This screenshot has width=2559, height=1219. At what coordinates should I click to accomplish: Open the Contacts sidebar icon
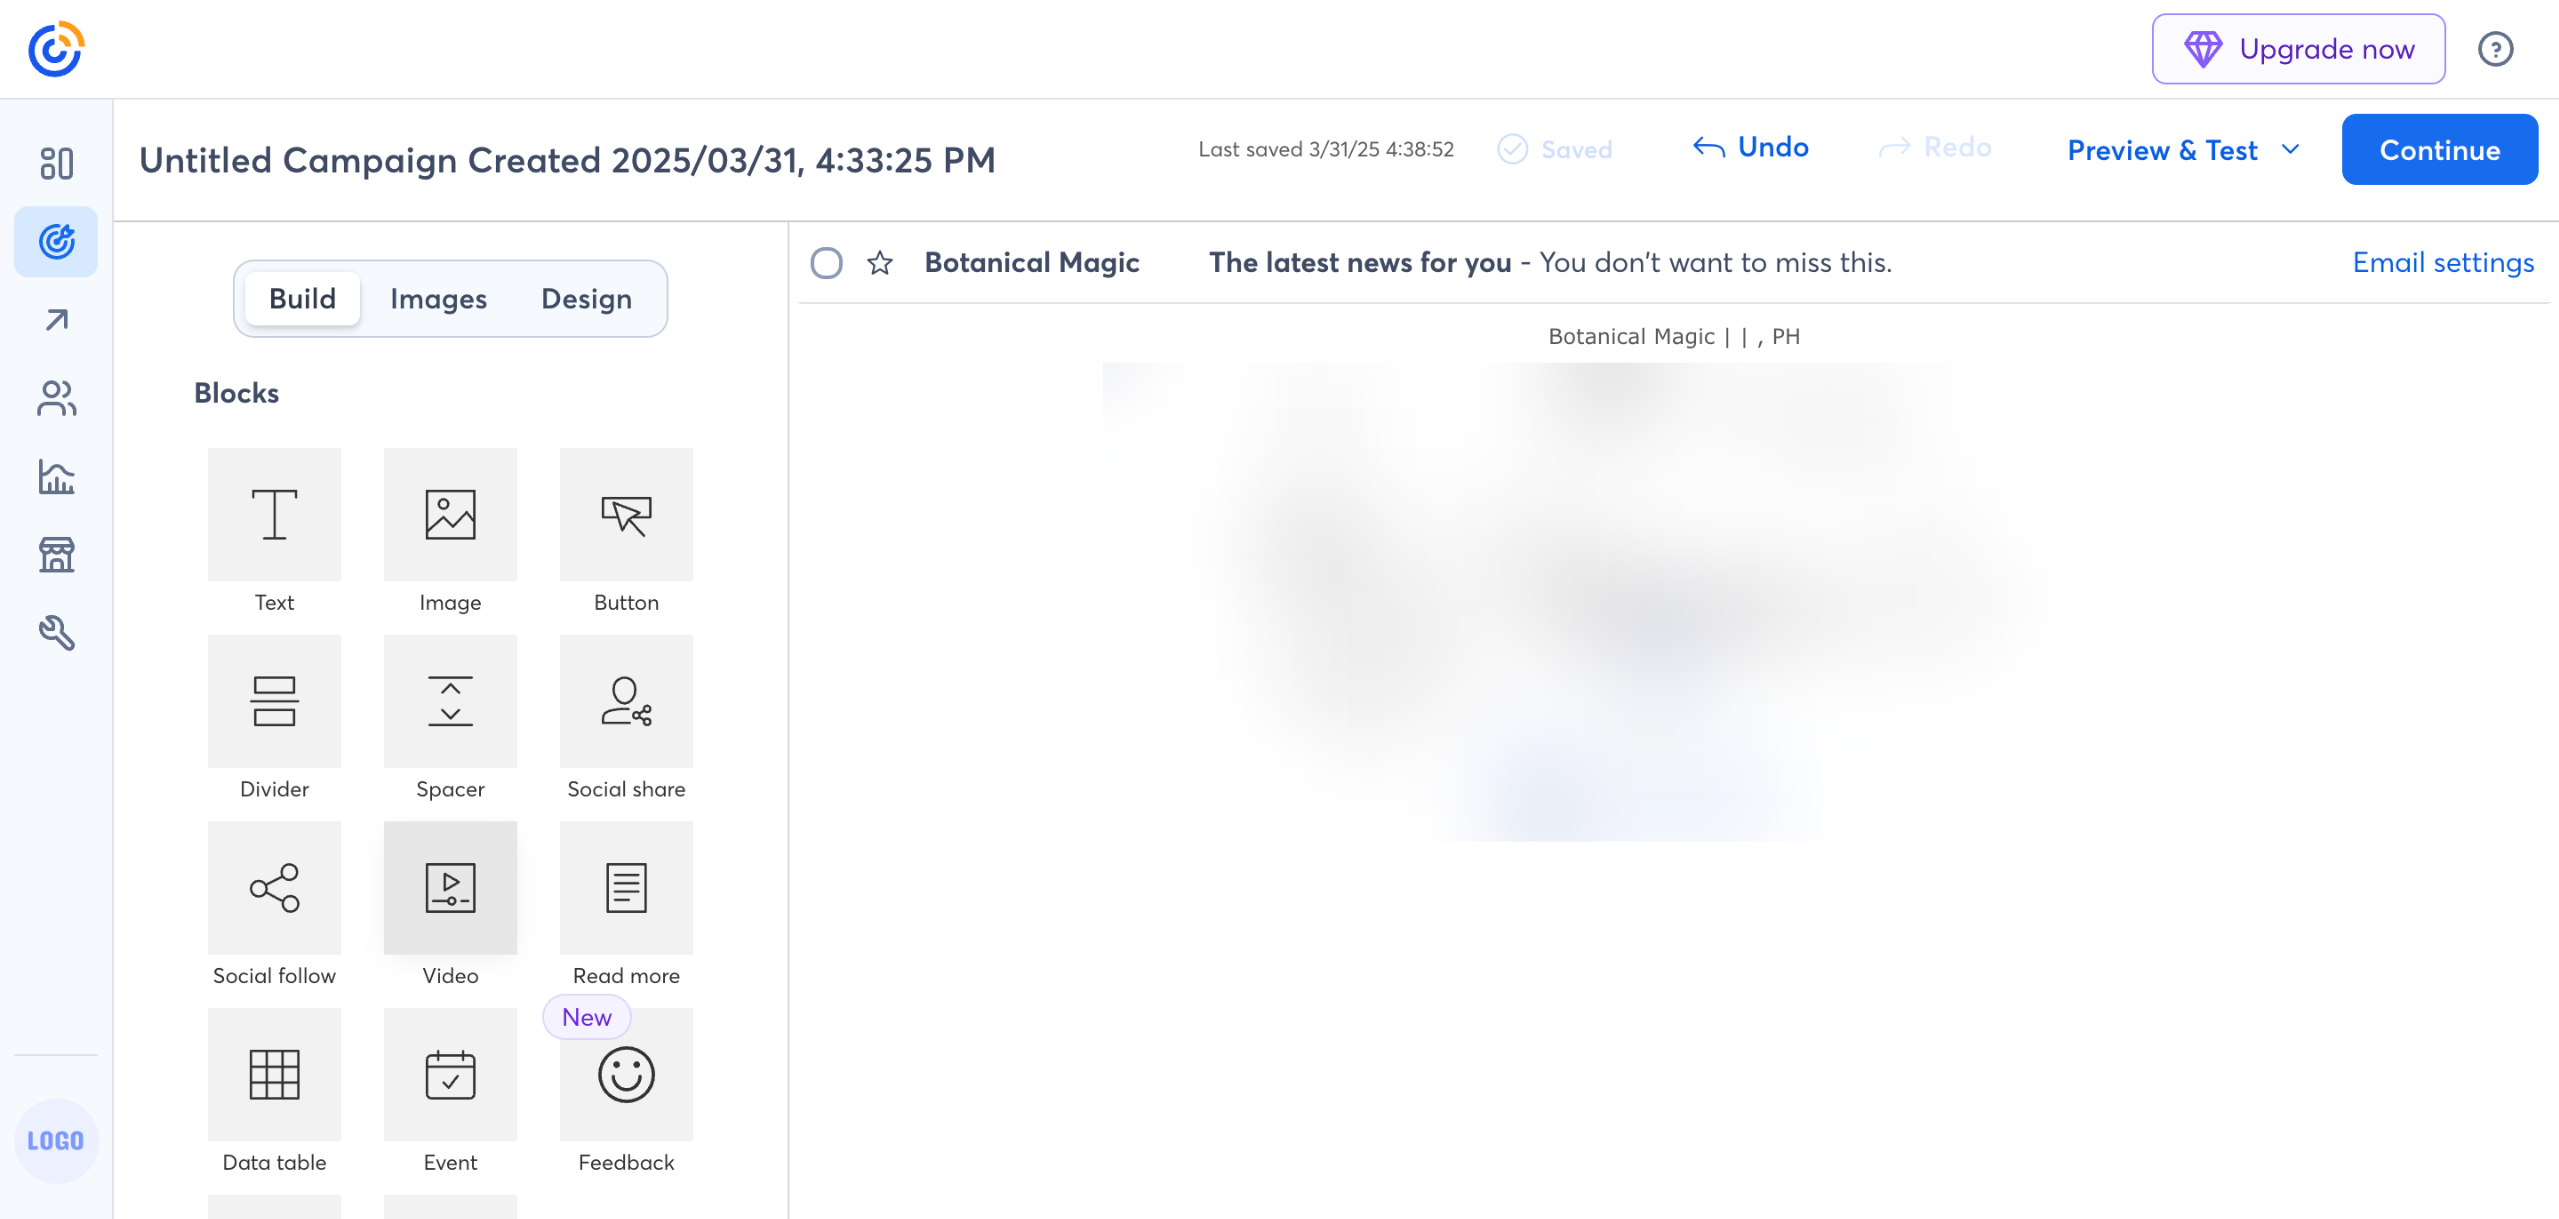point(56,398)
